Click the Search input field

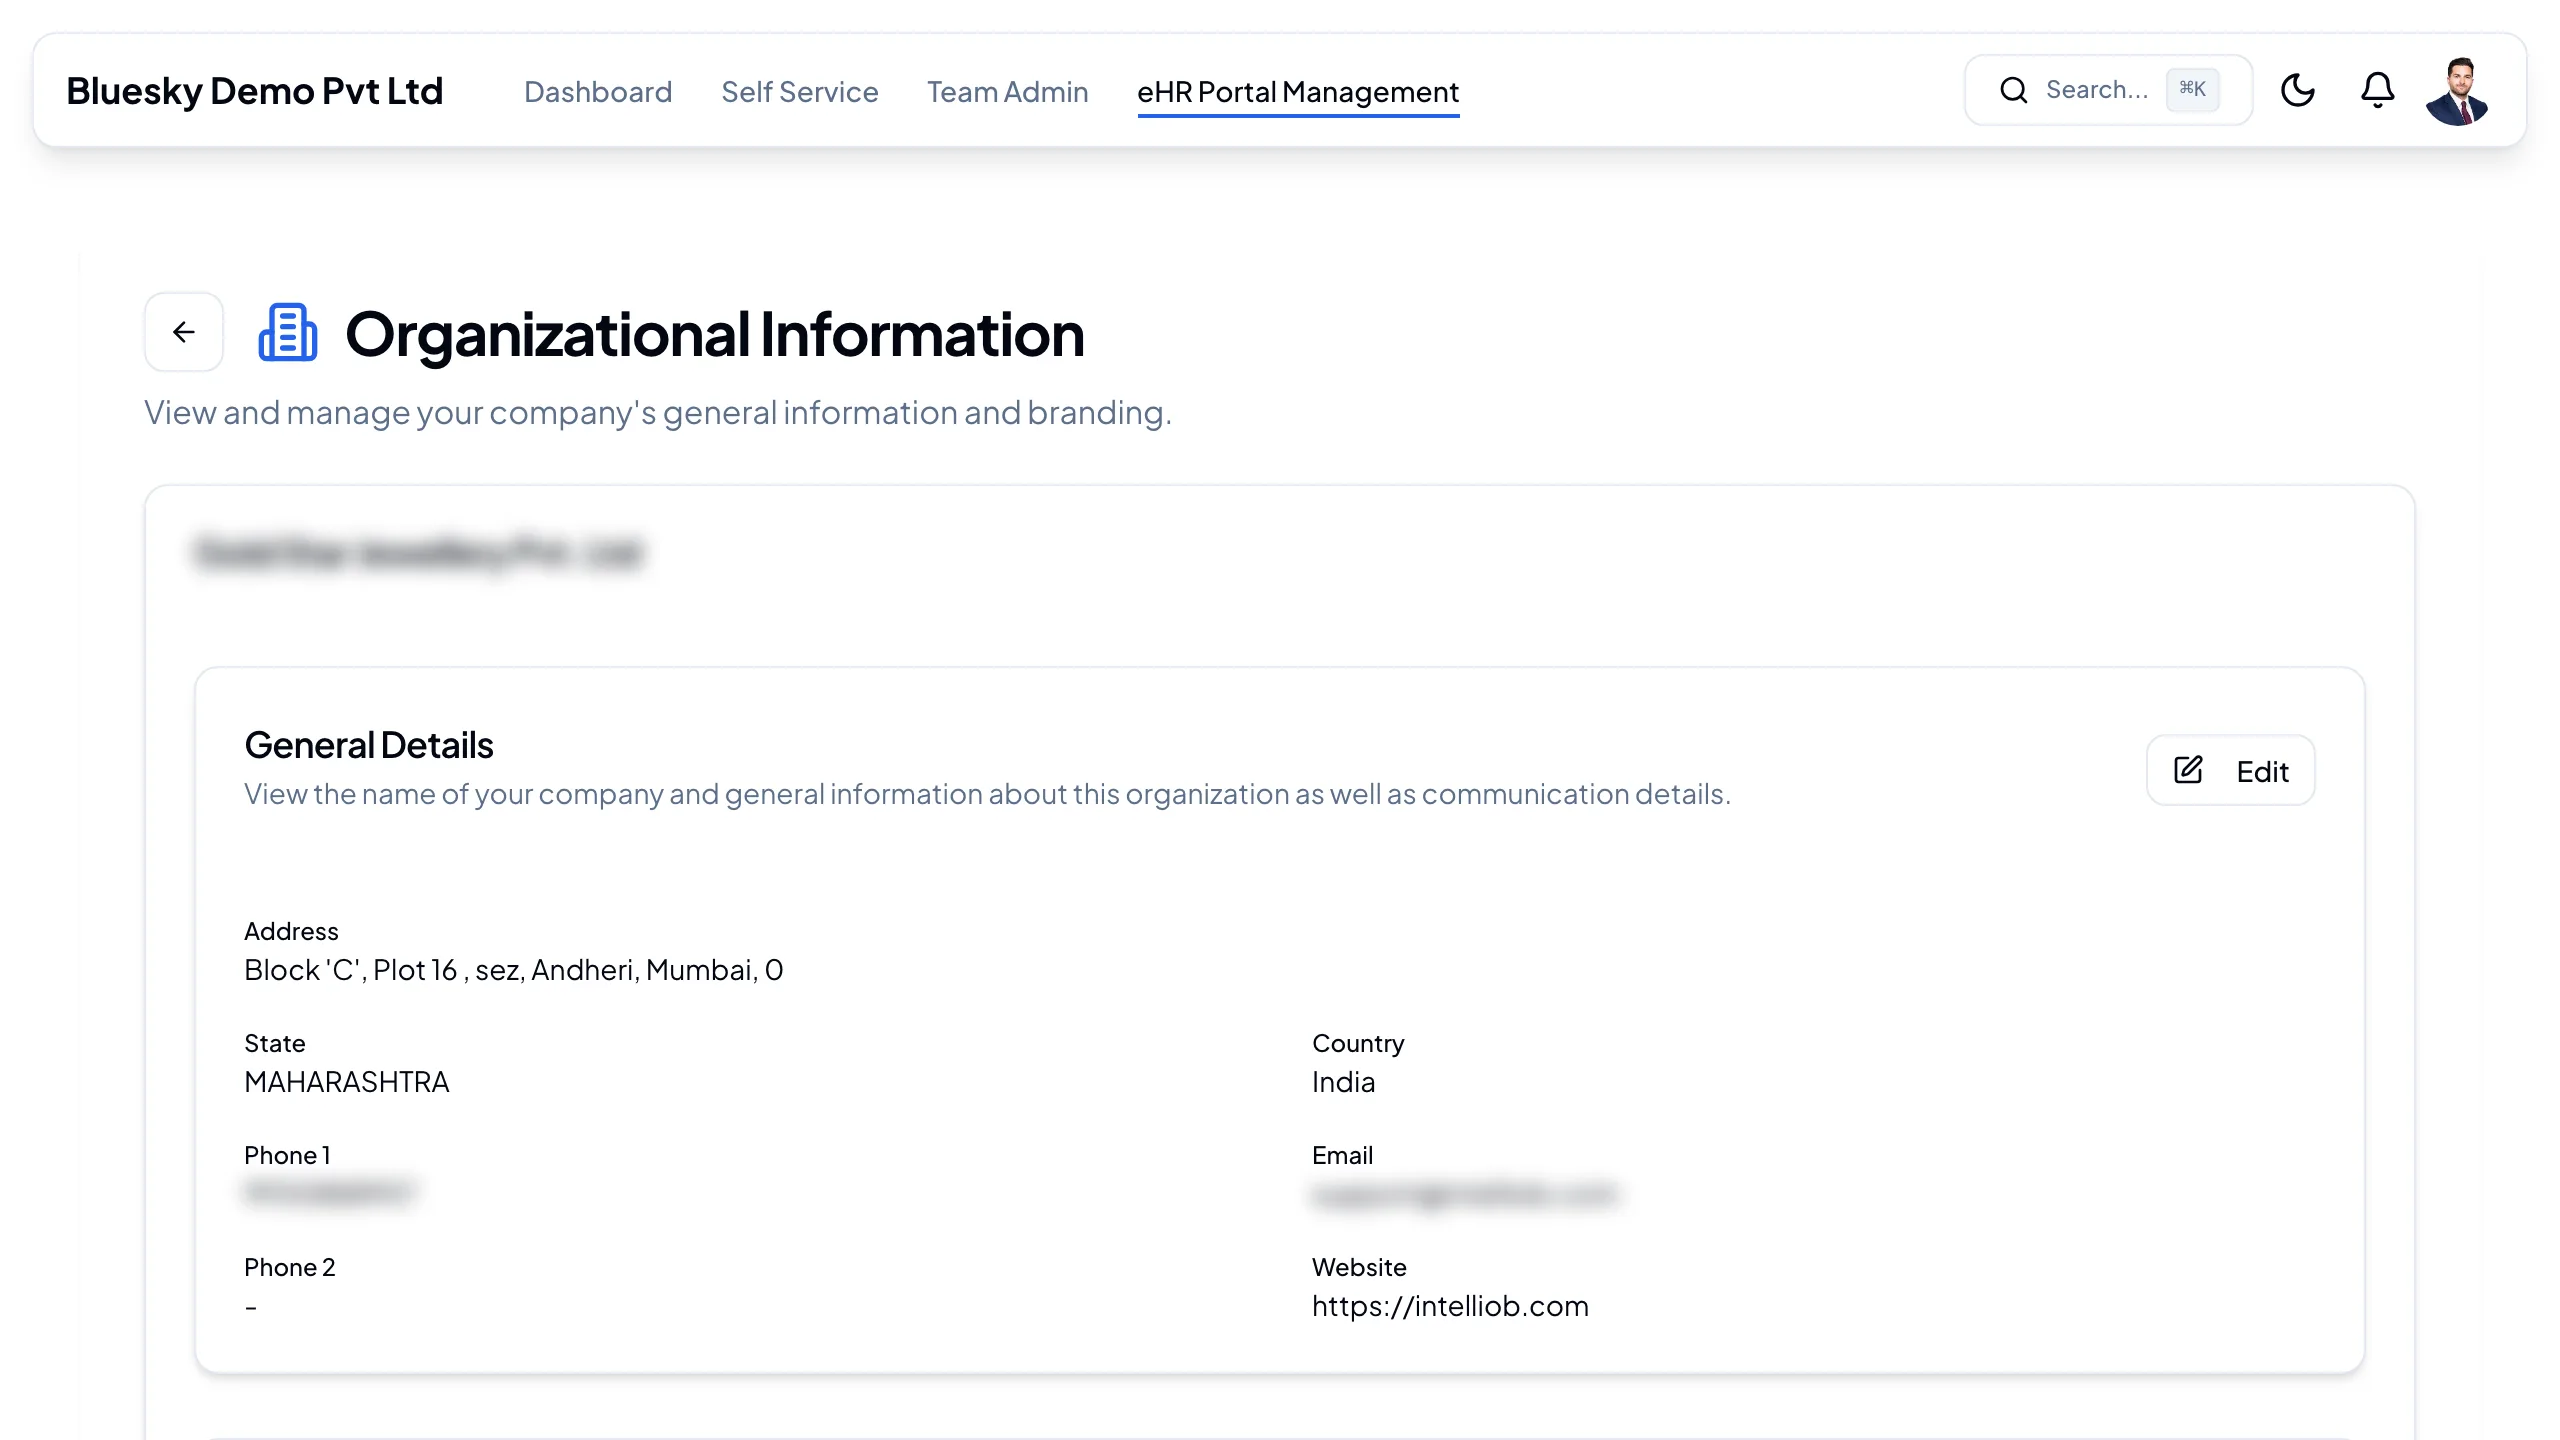pyautogui.click(x=2108, y=90)
